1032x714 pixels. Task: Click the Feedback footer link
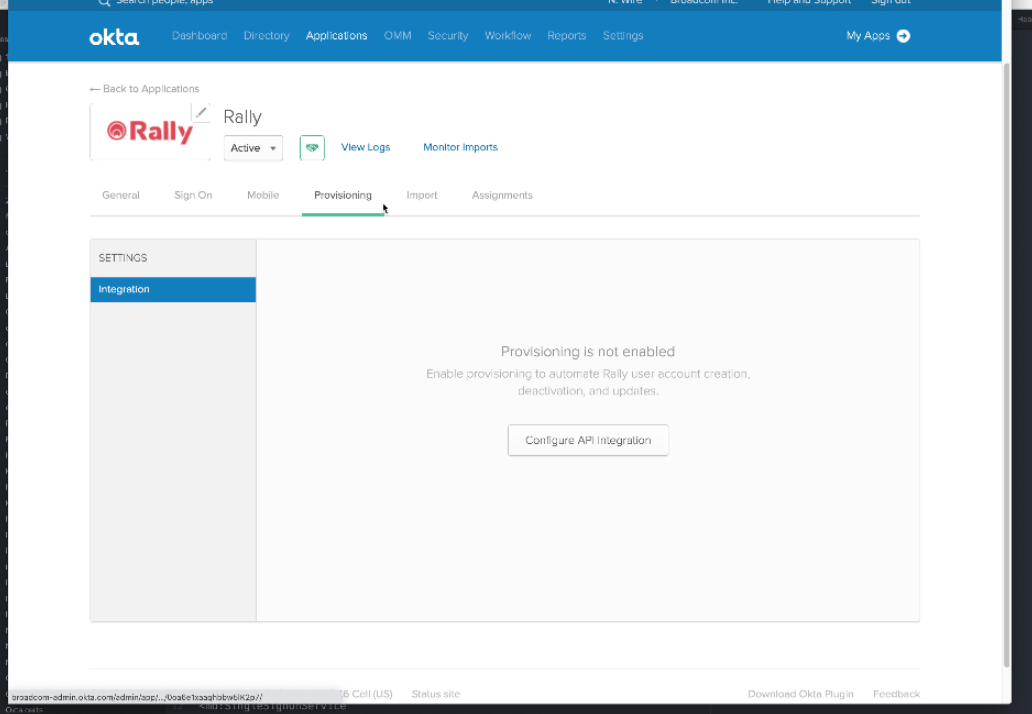896,694
